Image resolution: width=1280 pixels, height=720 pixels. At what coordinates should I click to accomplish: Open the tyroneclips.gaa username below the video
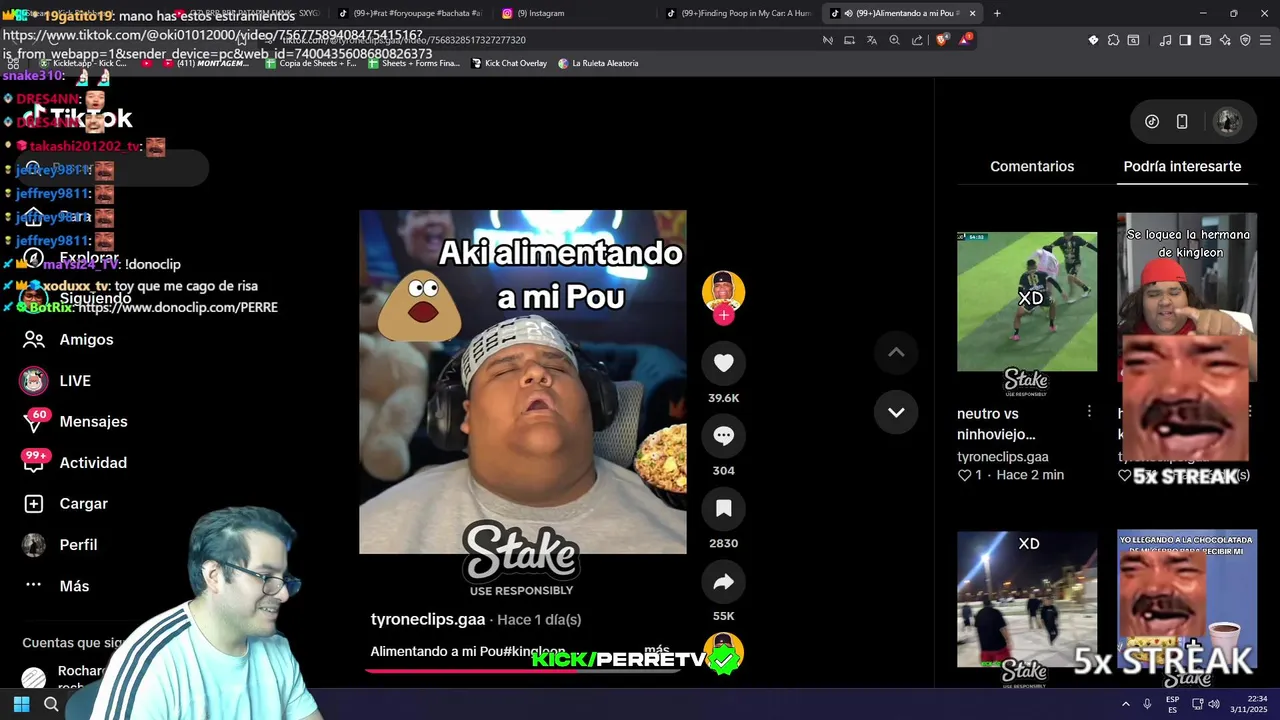pos(428,619)
